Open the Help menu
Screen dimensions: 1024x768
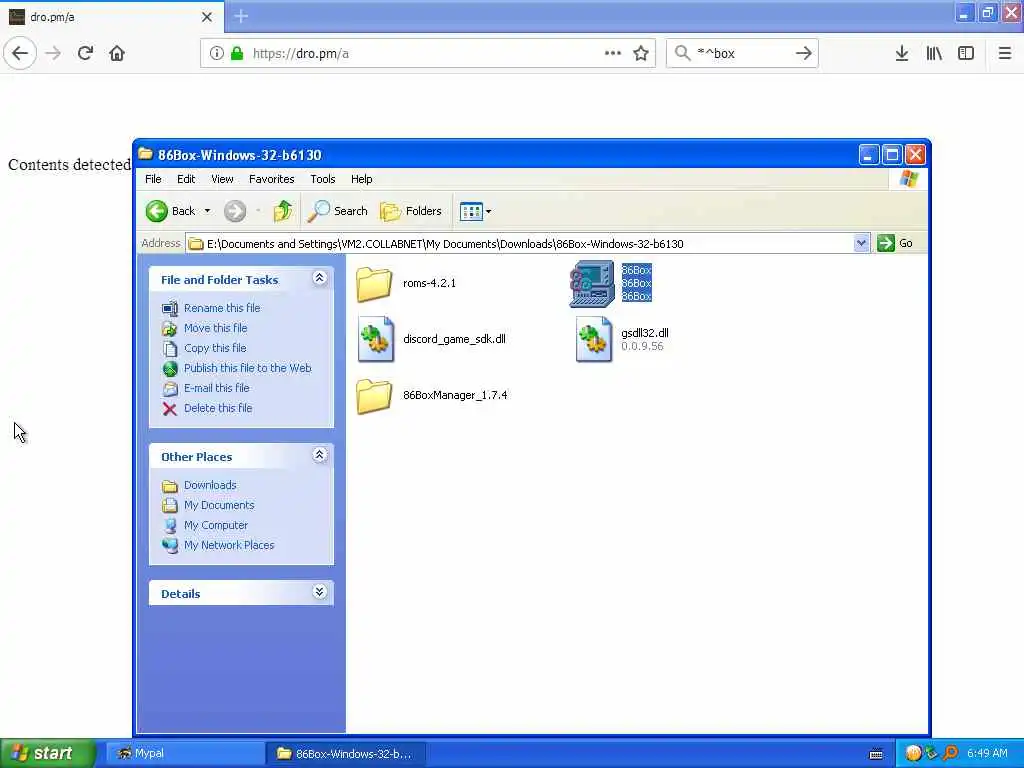(x=361, y=179)
